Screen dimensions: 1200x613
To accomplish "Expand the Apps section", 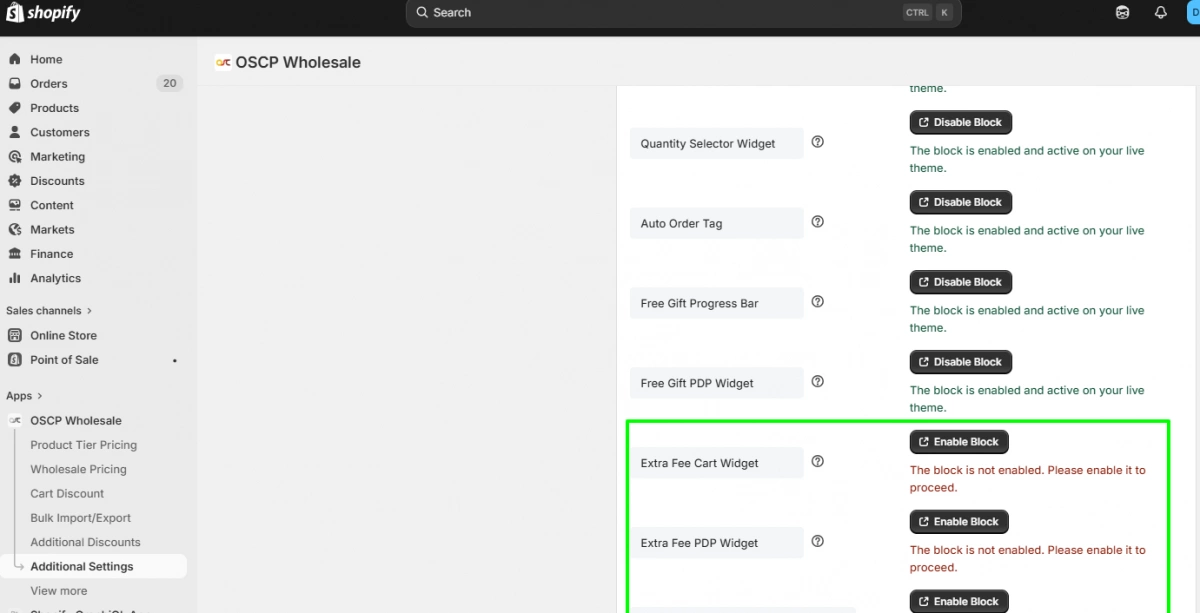I will coord(24,396).
